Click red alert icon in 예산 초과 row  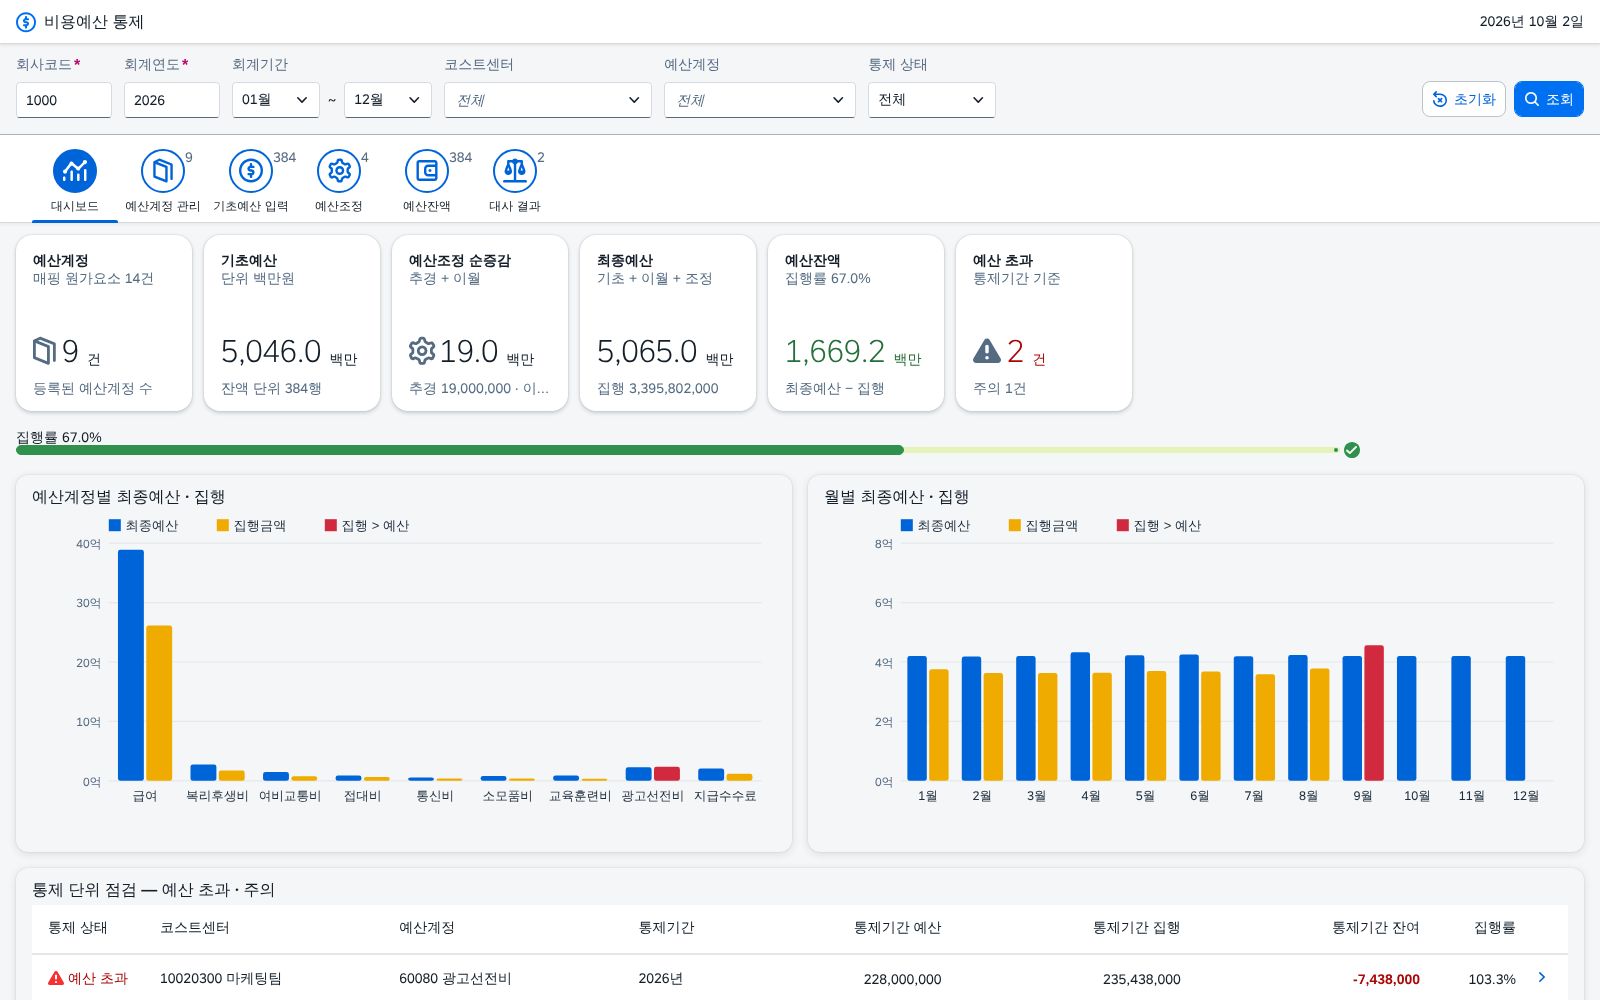tap(56, 978)
